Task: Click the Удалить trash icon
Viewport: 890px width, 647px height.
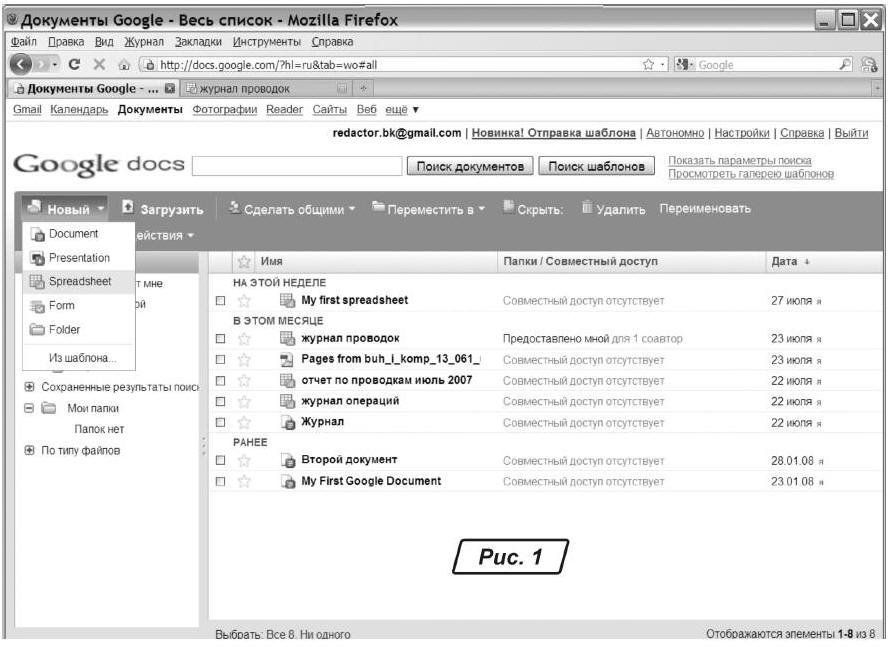Action: [x=587, y=209]
